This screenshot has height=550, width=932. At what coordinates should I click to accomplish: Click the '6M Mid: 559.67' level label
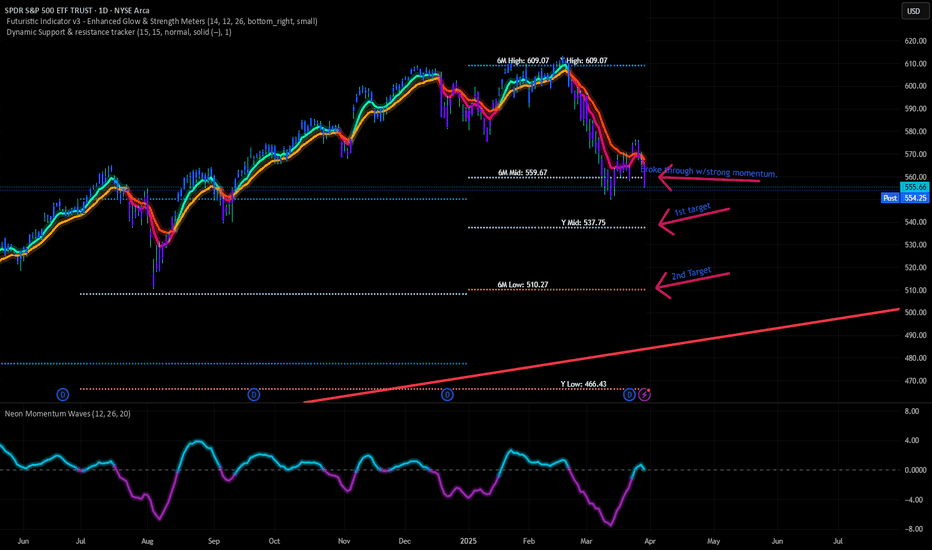click(x=522, y=173)
